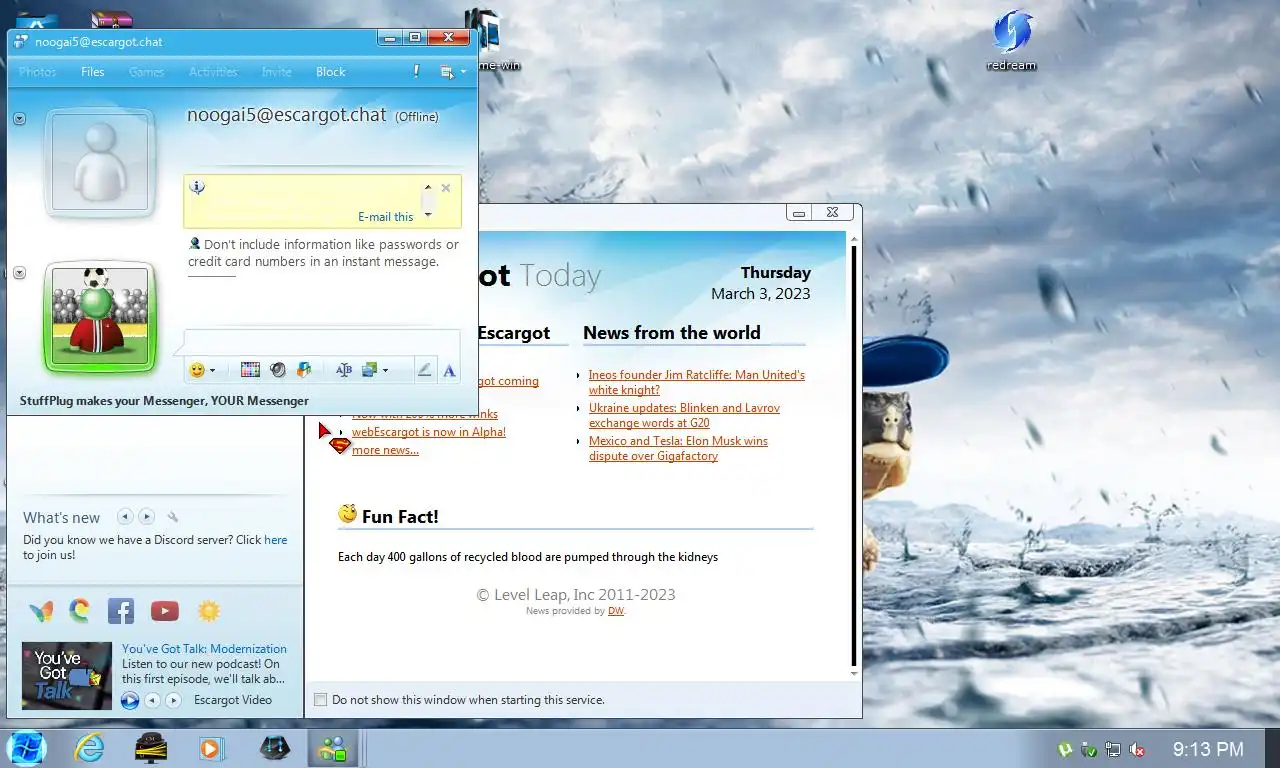The width and height of the screenshot is (1280, 768).
Task: Click the sun weather icon
Action: click(x=209, y=611)
